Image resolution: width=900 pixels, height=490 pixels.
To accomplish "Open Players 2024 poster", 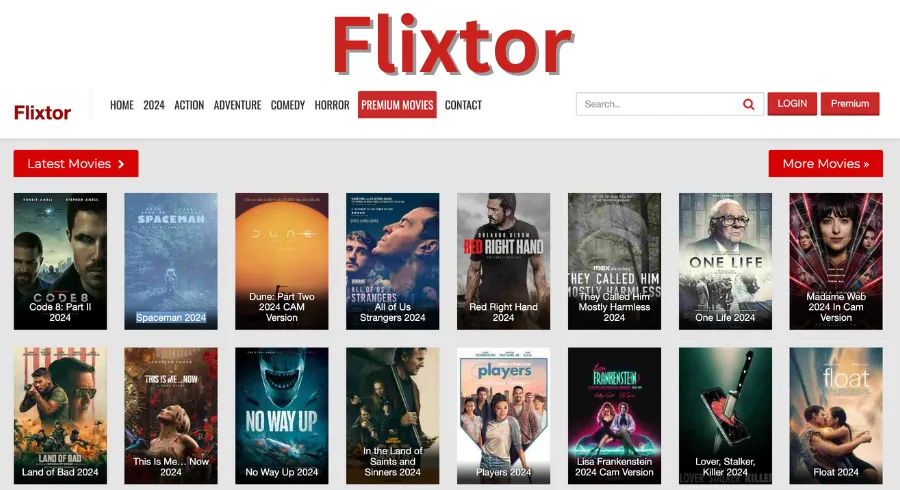I will [503, 415].
